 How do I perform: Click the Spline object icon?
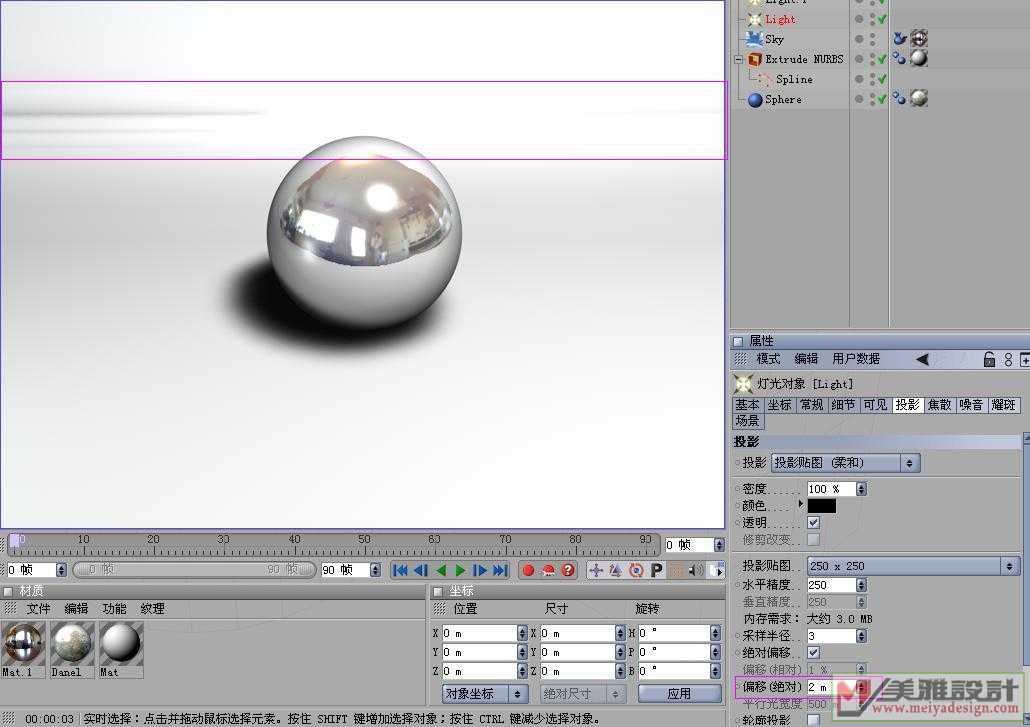pyautogui.click(x=765, y=79)
